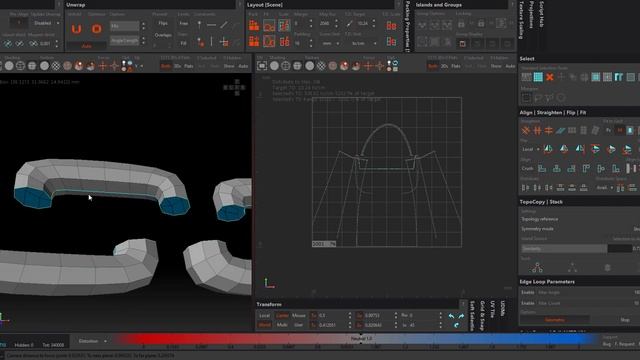The image size is (640, 360).
Task: Click the red Group Display icon
Action: click(462, 43)
